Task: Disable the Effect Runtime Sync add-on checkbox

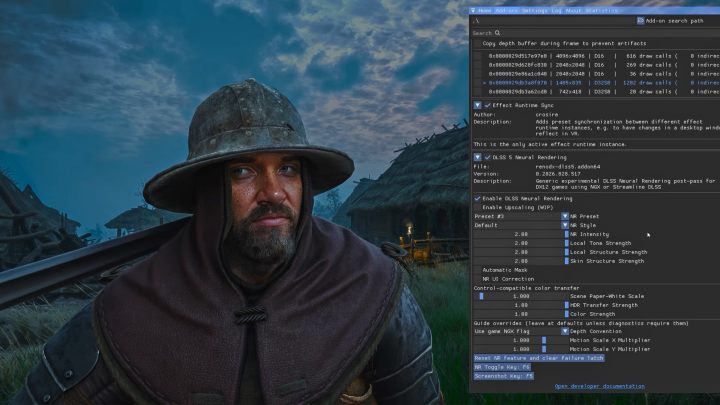Action: click(487, 105)
